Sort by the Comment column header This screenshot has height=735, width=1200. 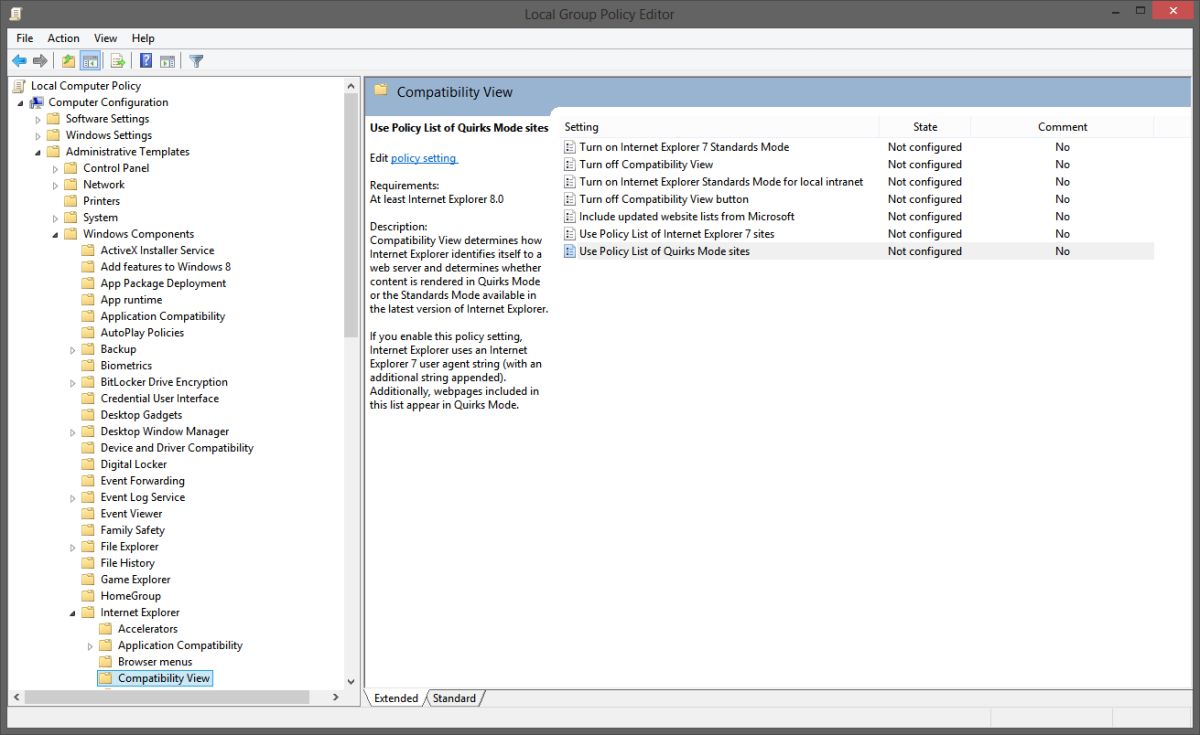1062,127
